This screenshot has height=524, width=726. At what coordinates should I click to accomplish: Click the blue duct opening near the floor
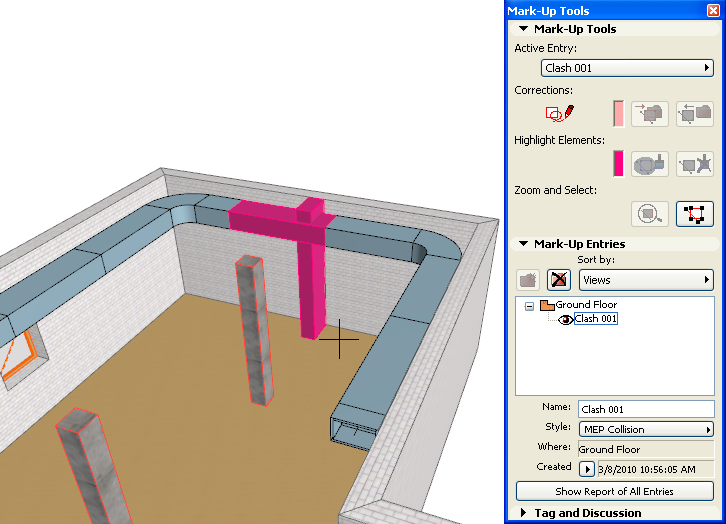tap(354, 433)
